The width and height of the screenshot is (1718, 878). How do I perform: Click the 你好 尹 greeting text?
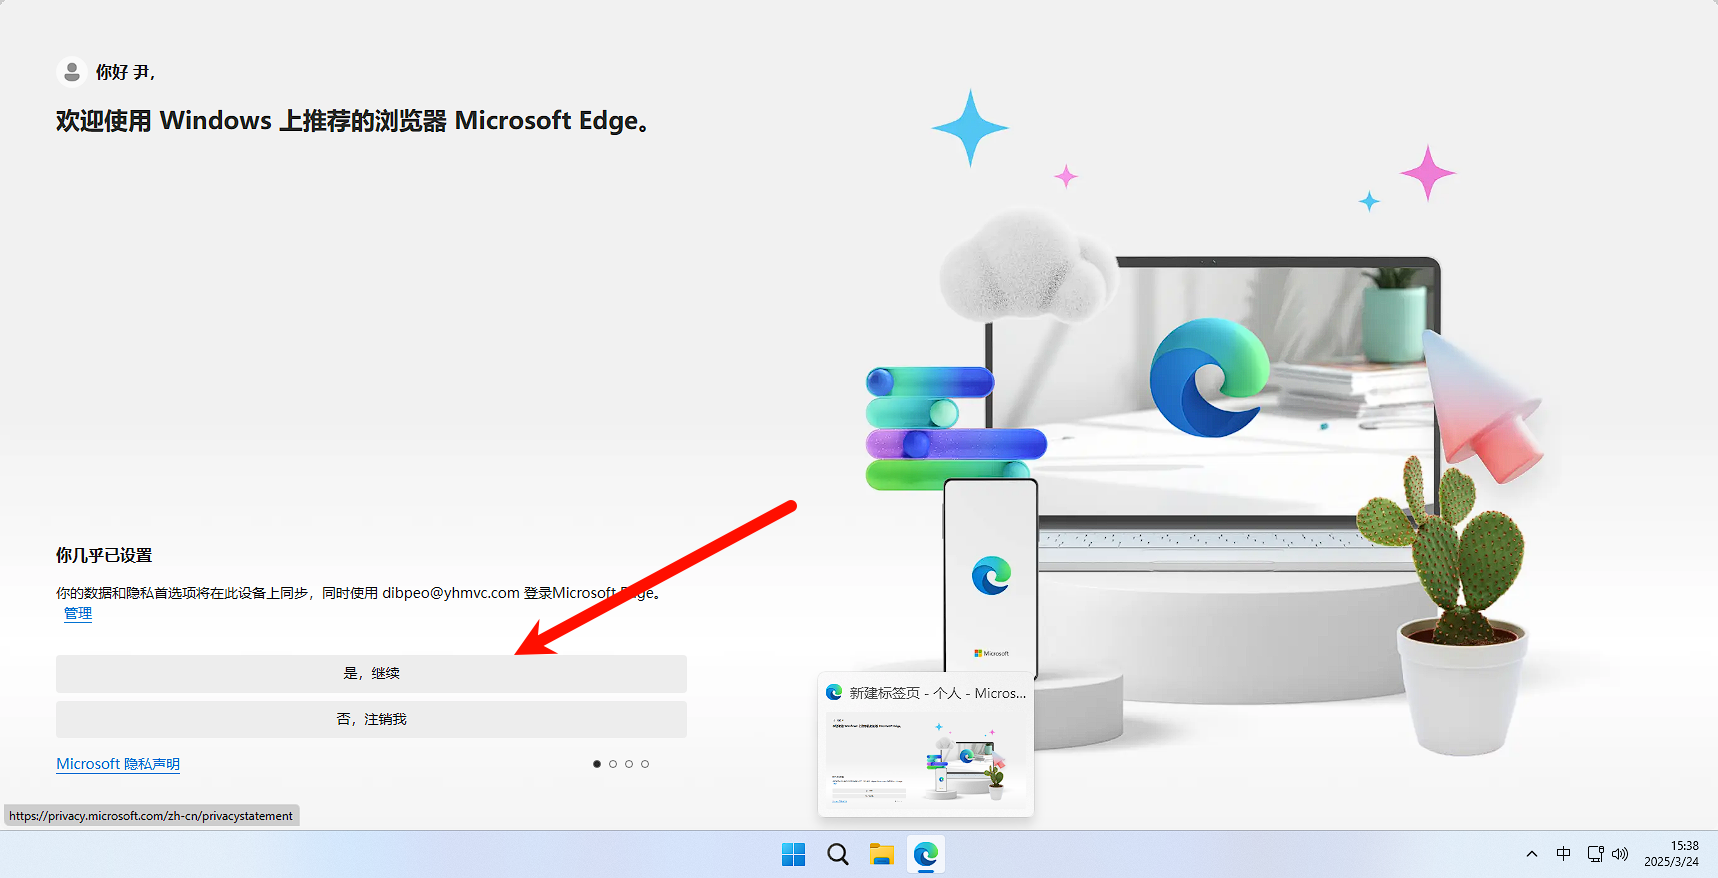pos(125,72)
